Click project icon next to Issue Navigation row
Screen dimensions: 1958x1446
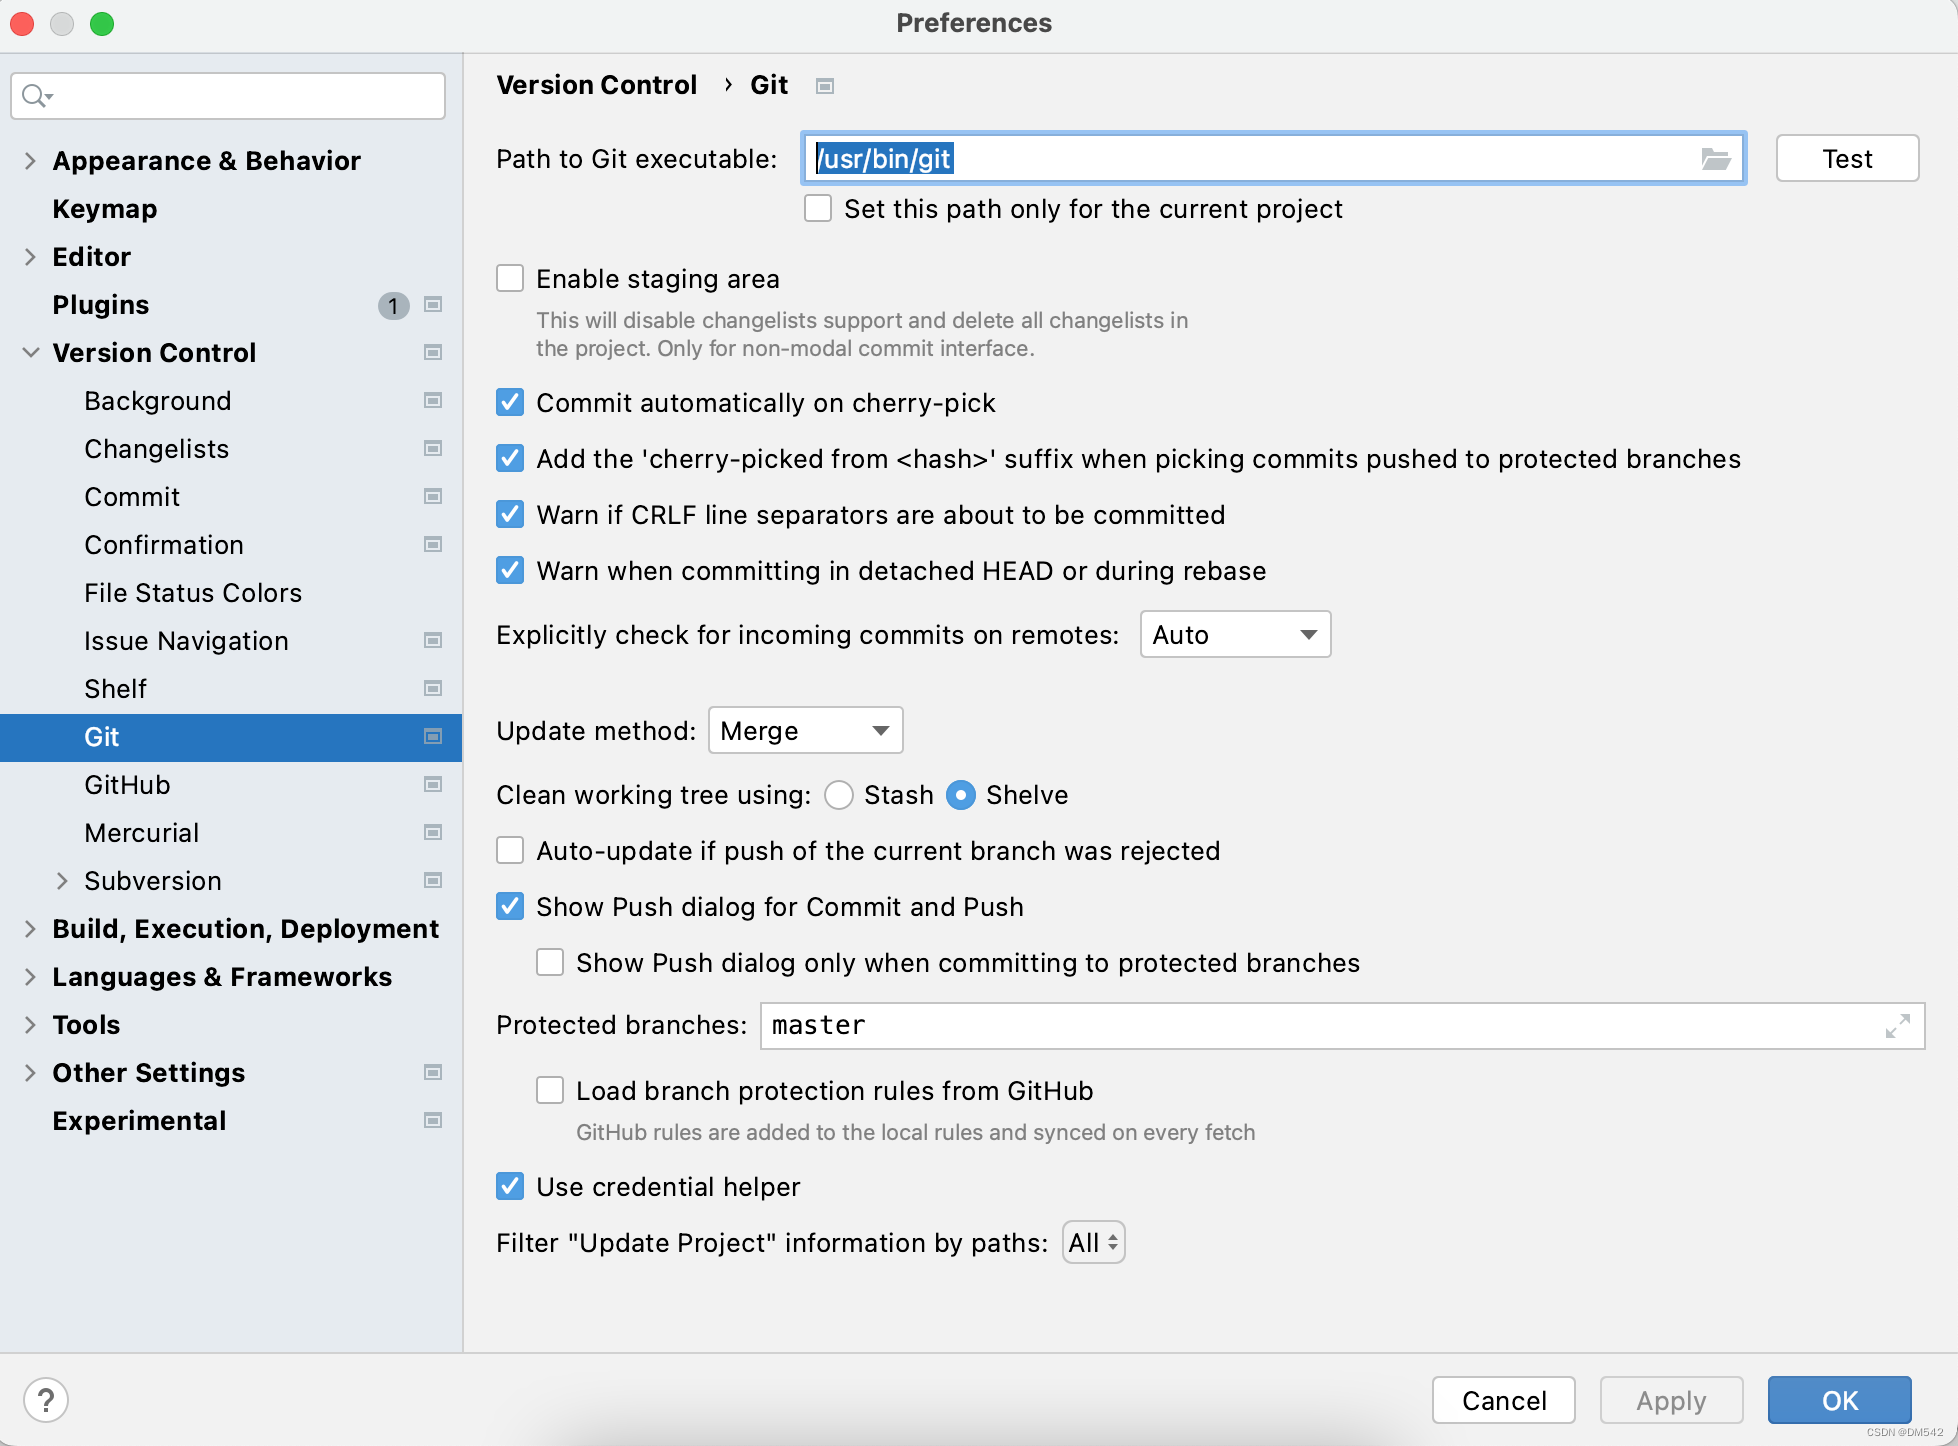click(433, 640)
